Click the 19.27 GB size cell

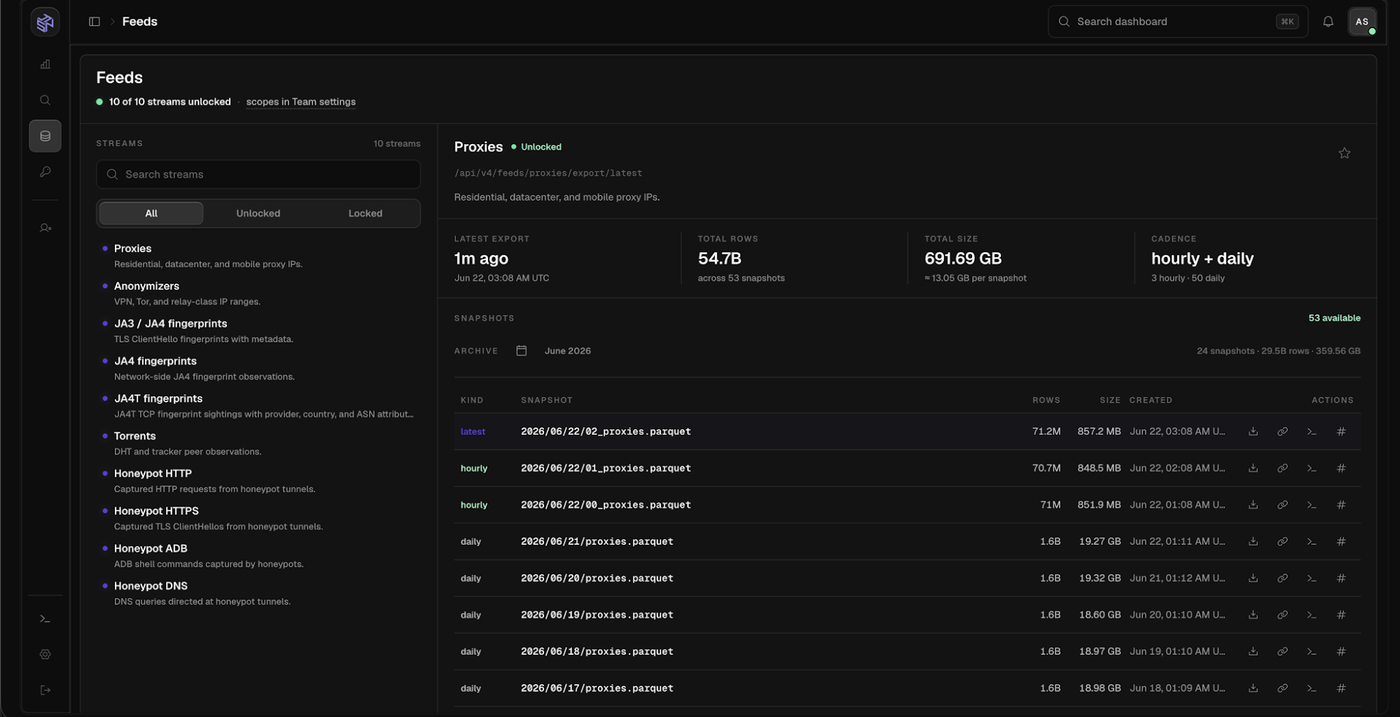[x=1100, y=542]
